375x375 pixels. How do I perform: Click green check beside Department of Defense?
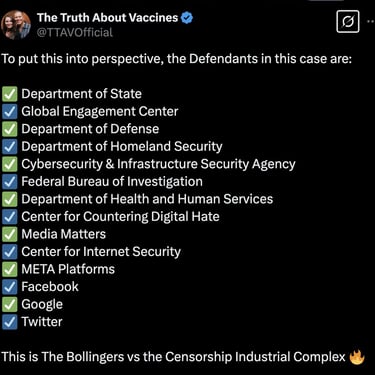(x=10, y=129)
